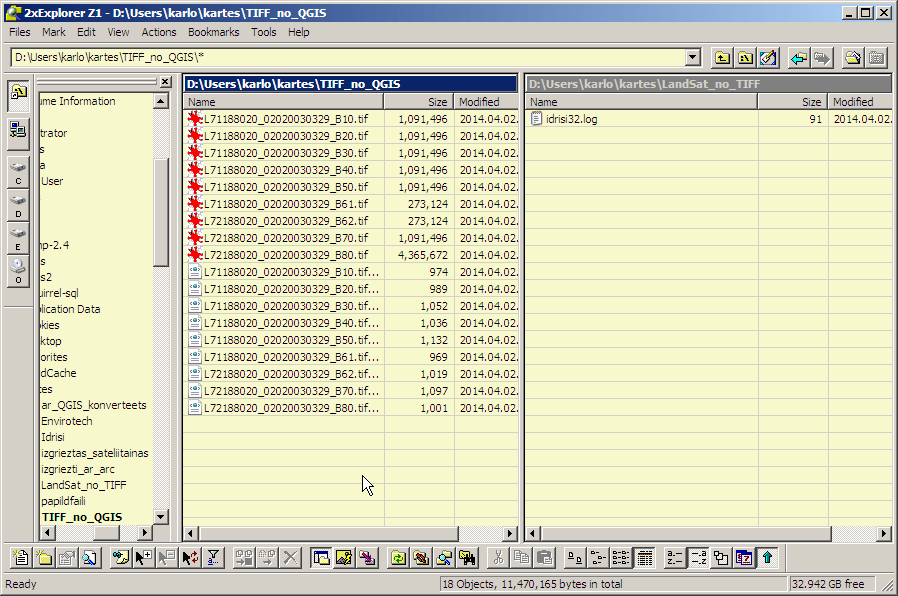
Task: Click the purple arrow folder icon
Action: click(367, 558)
